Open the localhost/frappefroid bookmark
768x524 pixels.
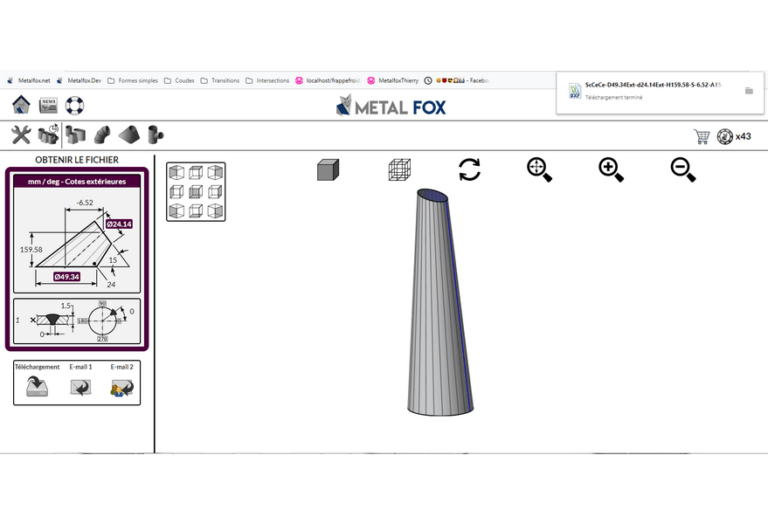pos(328,80)
